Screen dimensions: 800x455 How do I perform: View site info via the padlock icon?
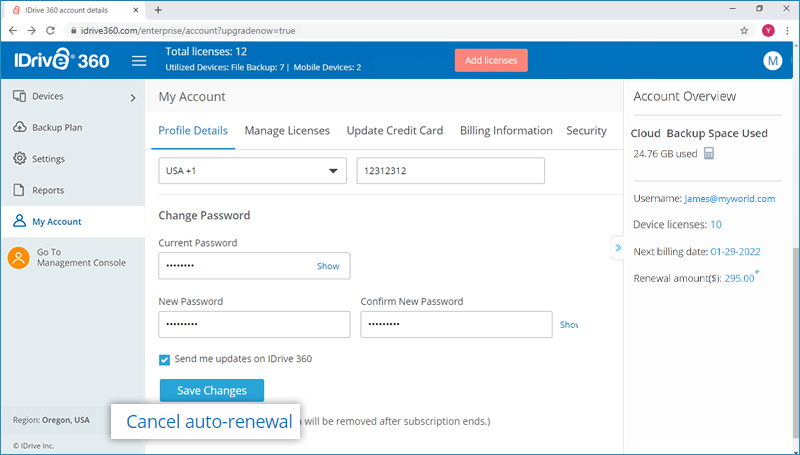tap(73, 31)
